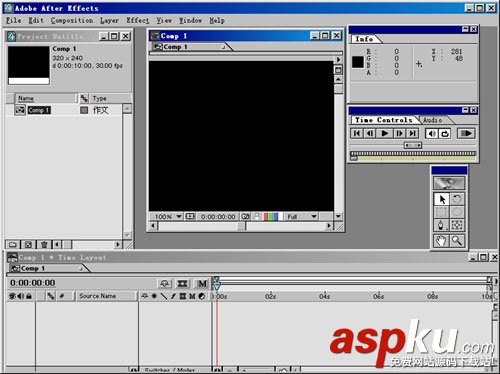500x374 pixels.
Task: Click Project window scroll up arrow
Action: [x=127, y=109]
